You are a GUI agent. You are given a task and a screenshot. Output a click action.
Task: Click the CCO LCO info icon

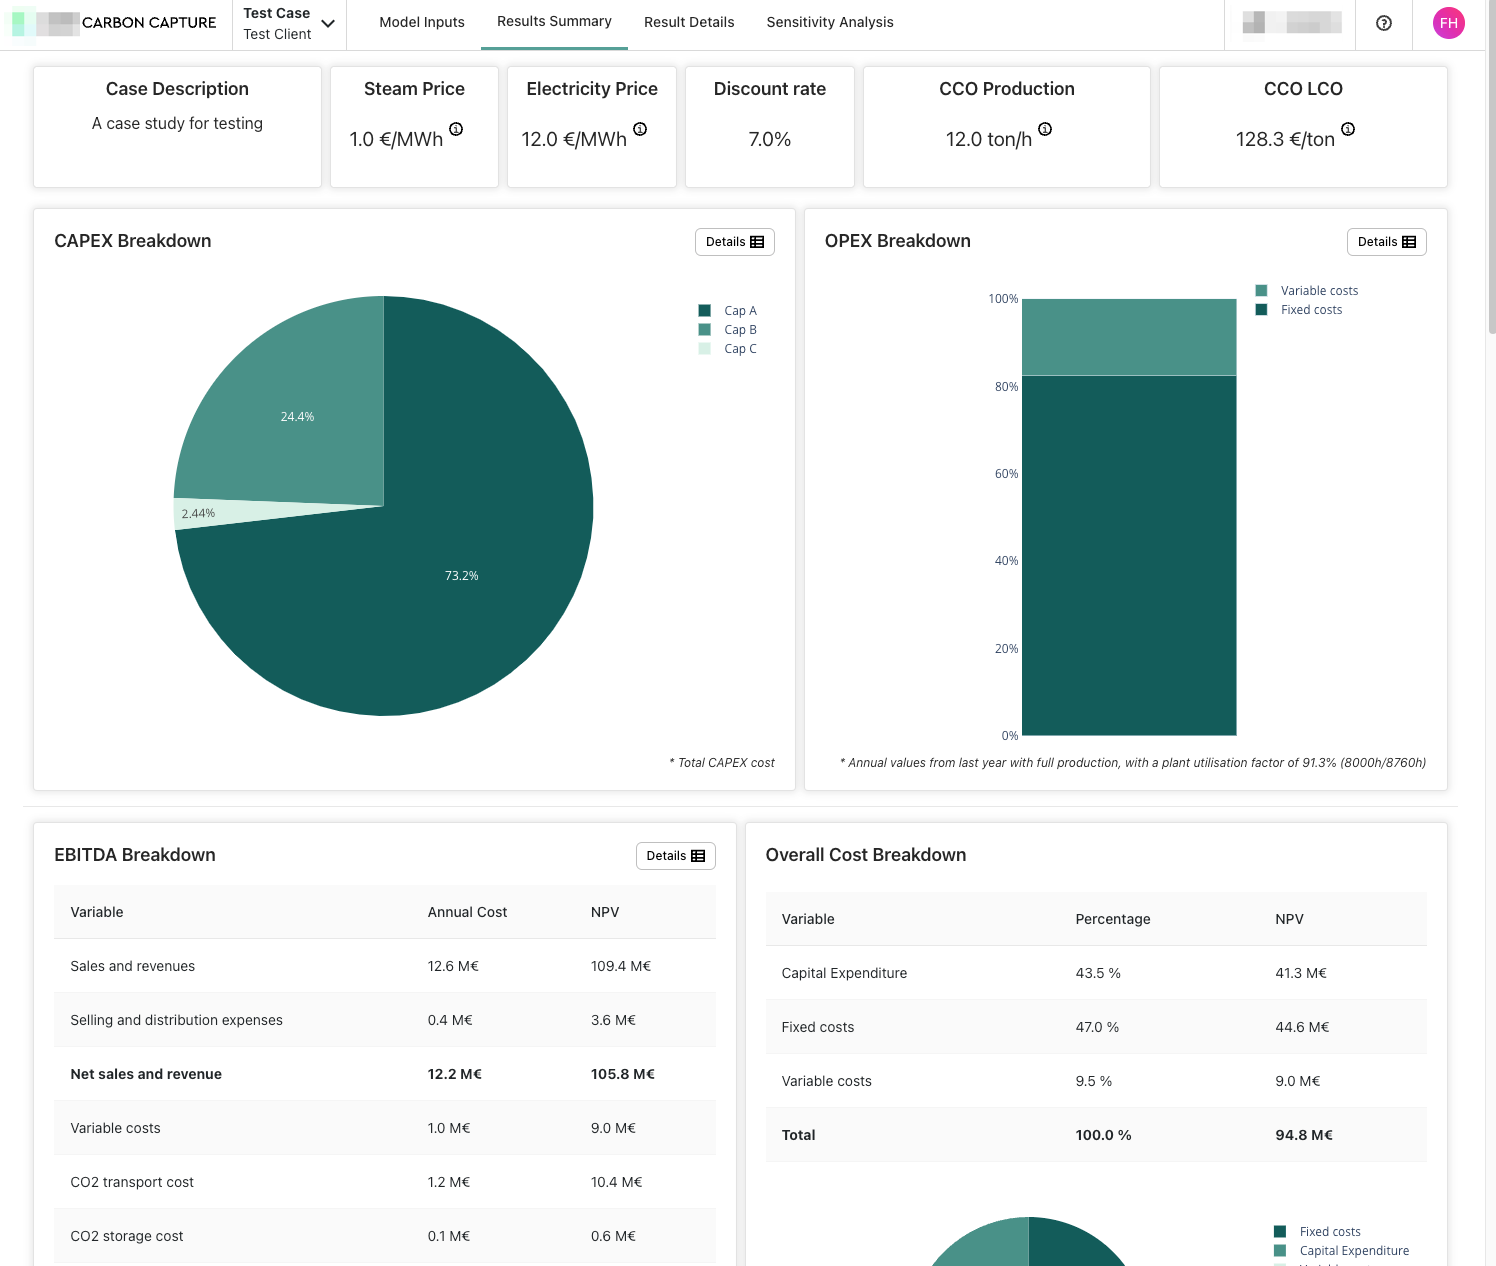tap(1348, 129)
